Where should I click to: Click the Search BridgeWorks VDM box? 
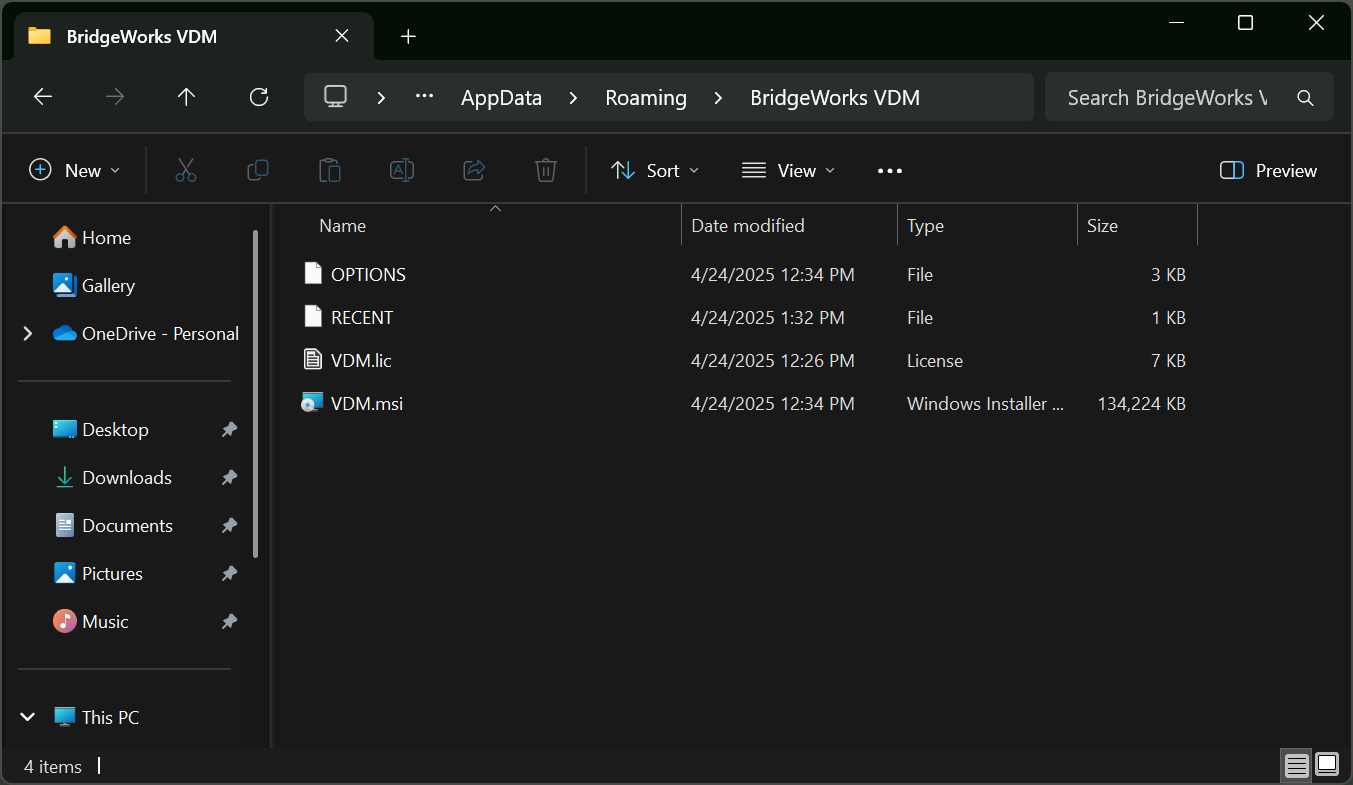coord(1189,97)
